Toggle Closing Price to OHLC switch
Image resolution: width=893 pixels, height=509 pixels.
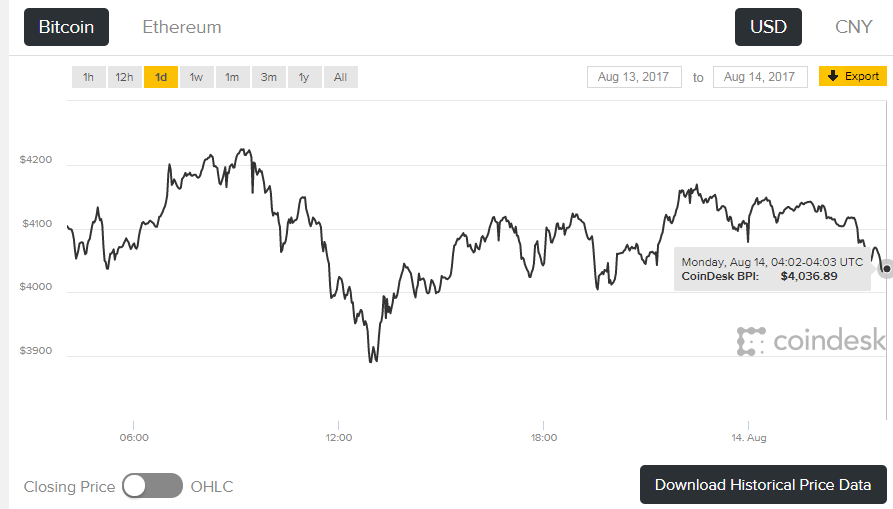153,486
